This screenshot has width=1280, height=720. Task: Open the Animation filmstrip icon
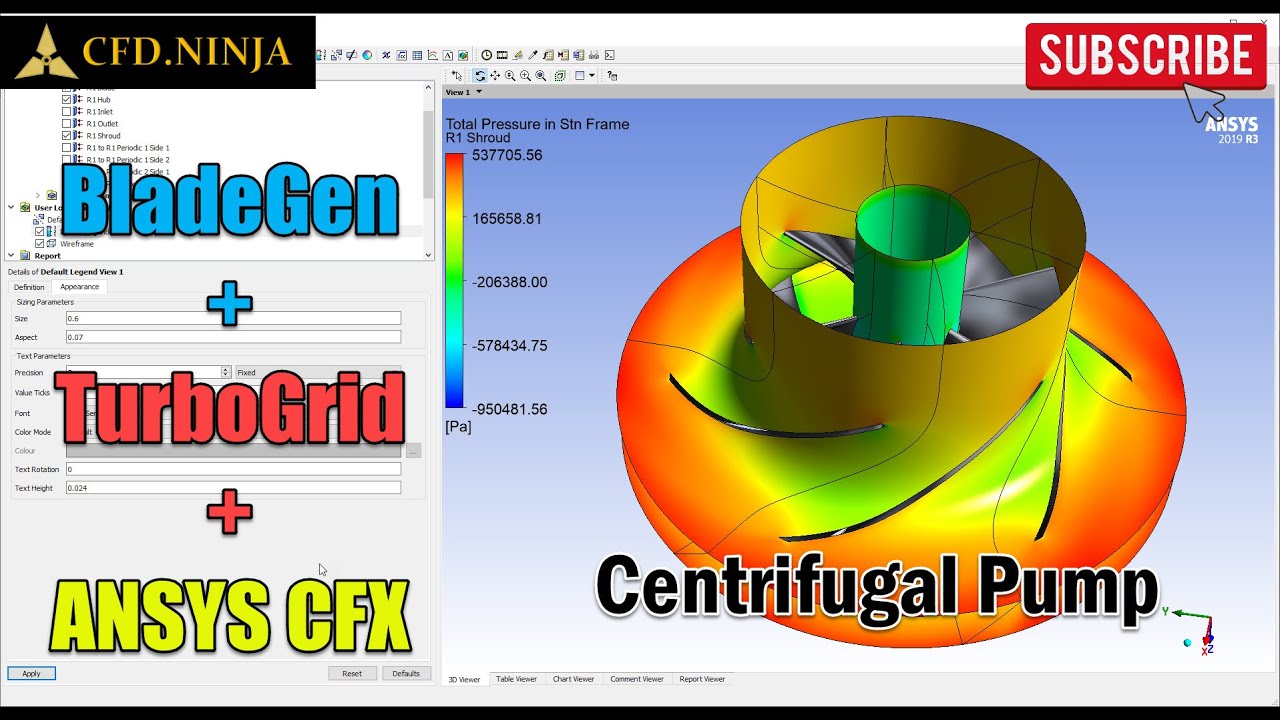(x=502, y=55)
